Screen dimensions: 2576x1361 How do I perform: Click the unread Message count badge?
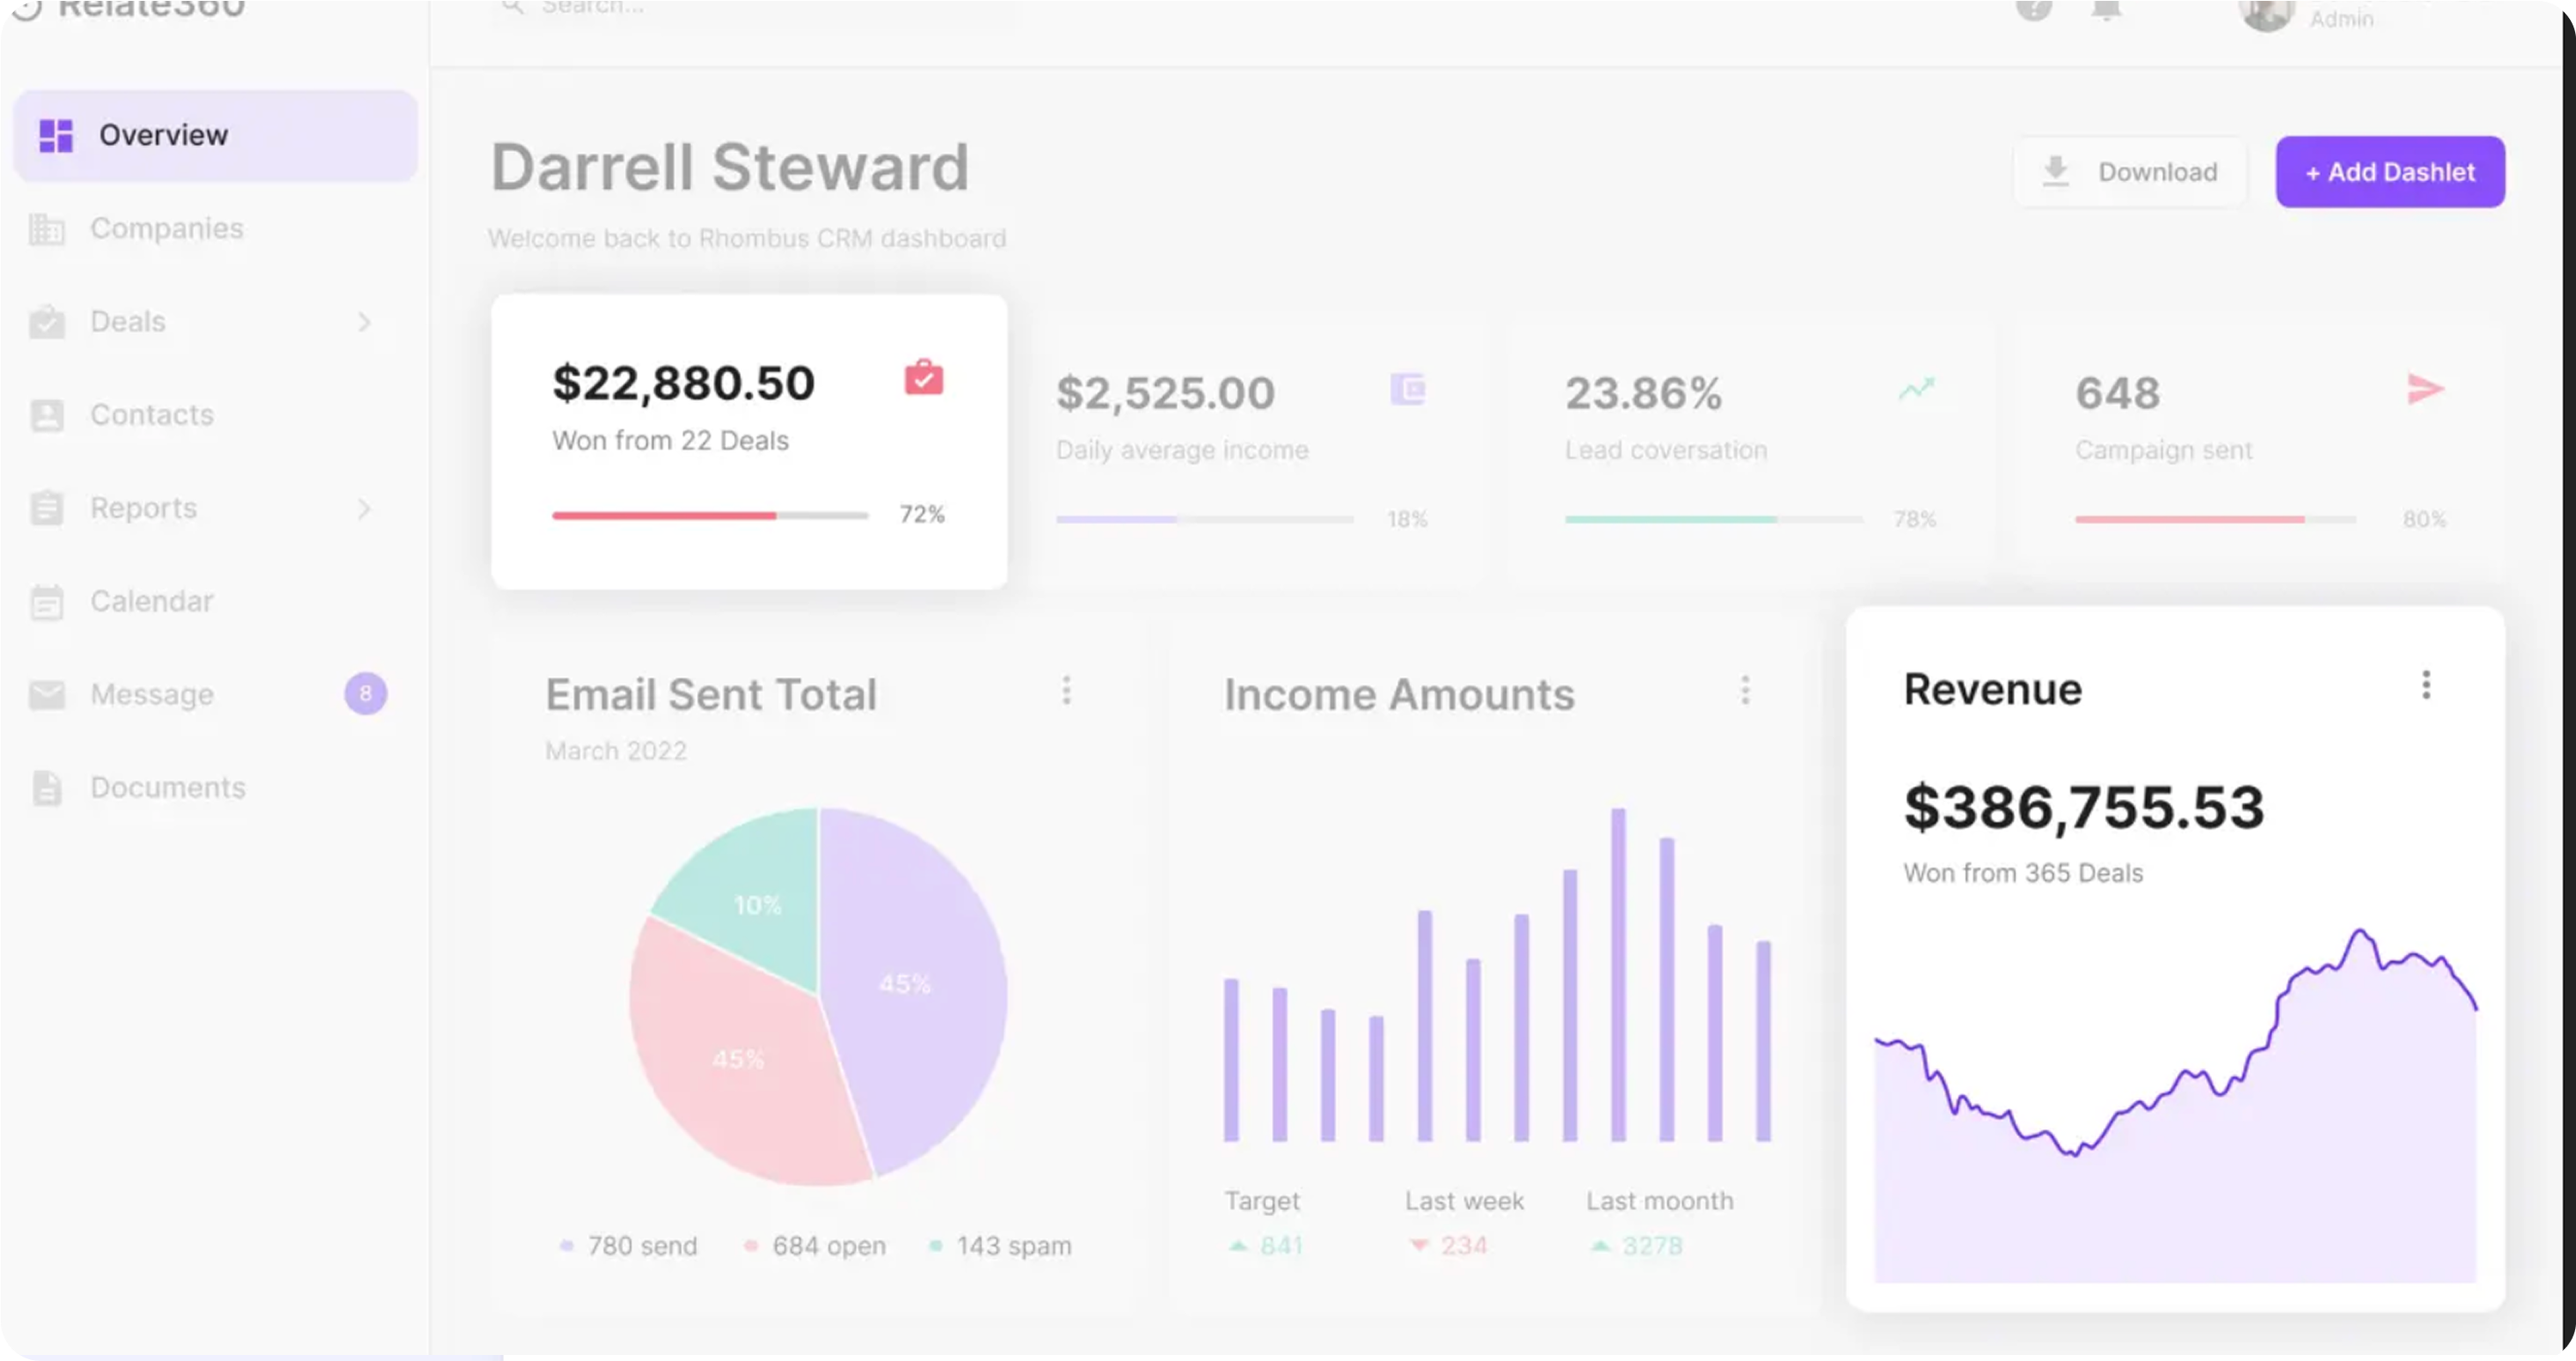coord(365,693)
